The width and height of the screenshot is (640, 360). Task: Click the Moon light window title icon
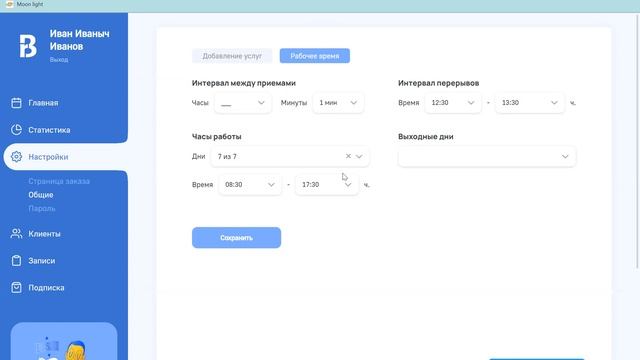[x=9, y=4]
